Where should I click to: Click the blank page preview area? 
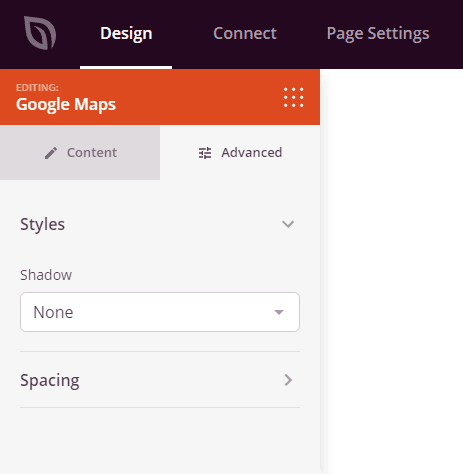(392, 271)
